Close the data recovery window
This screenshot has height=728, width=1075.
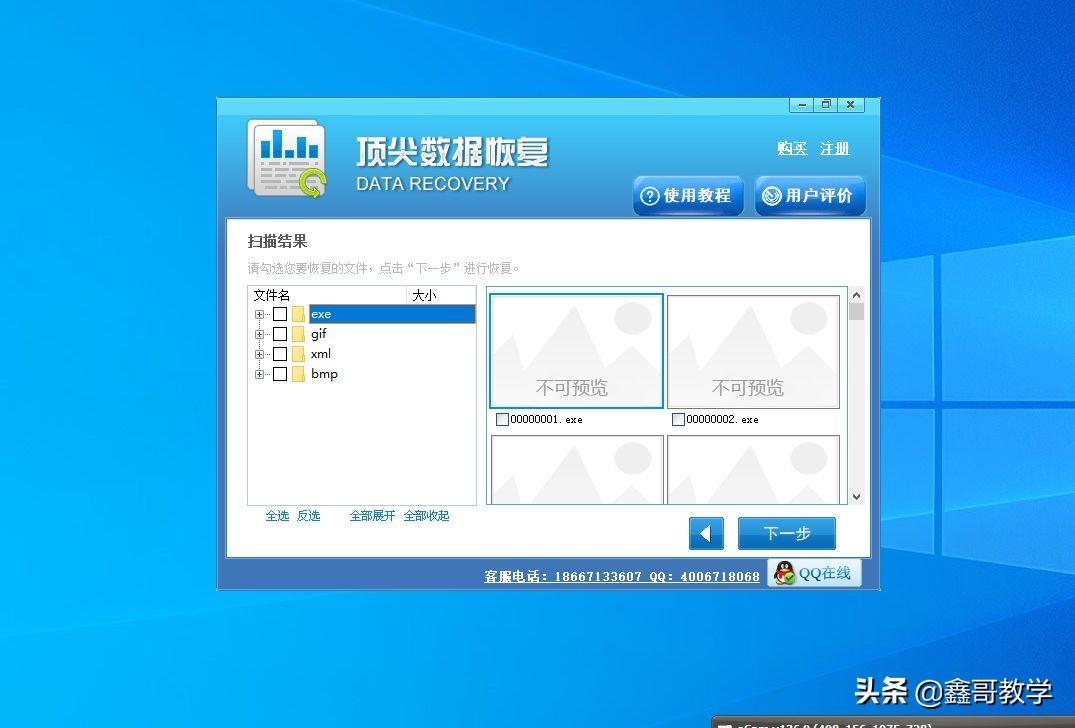(x=851, y=105)
